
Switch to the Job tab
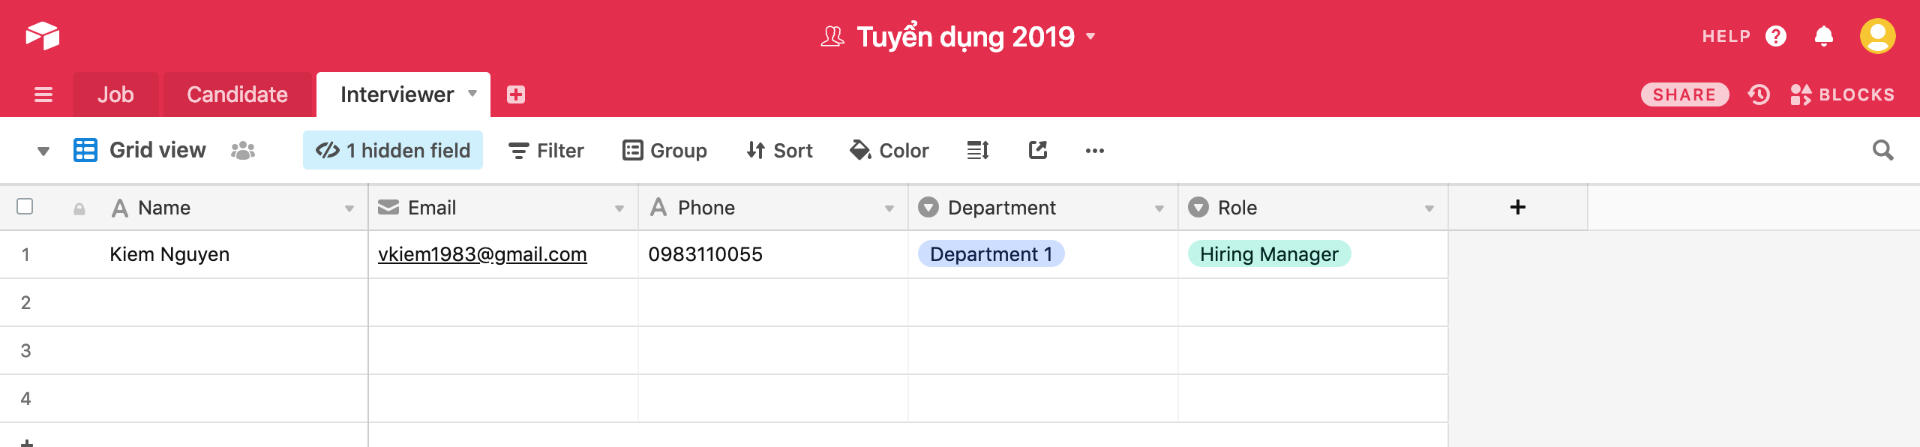point(115,95)
